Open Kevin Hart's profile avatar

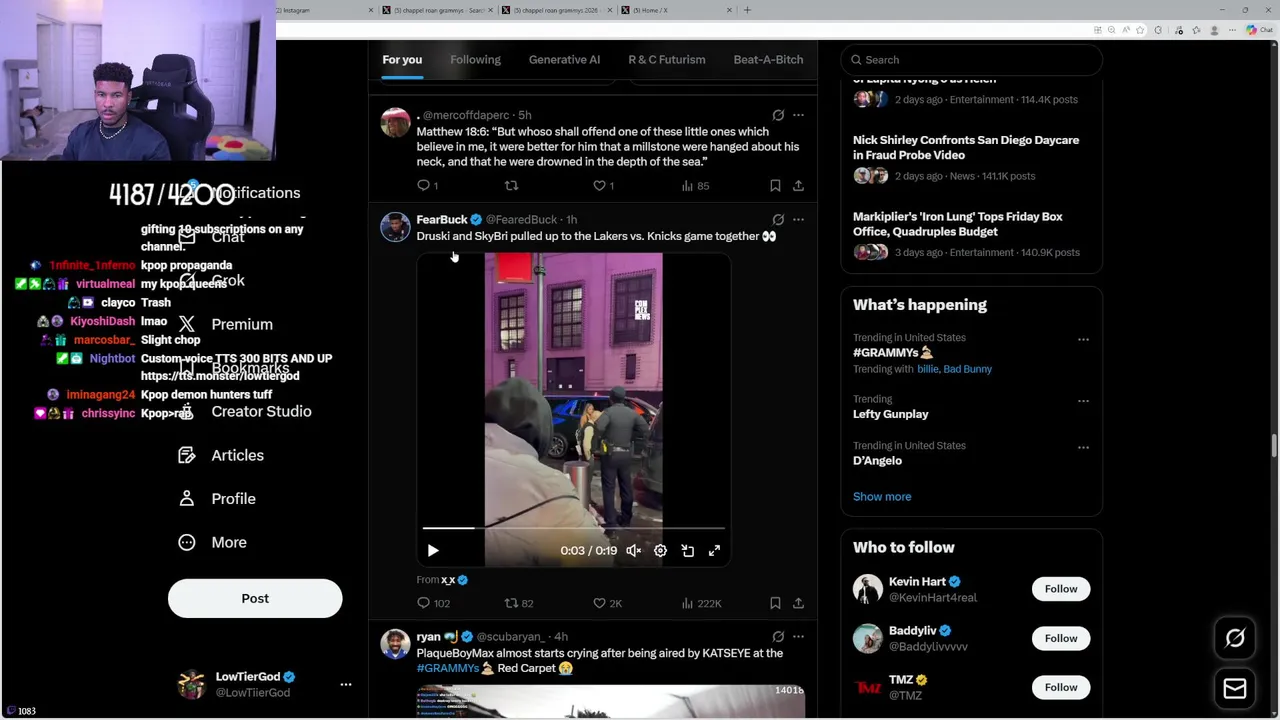tap(868, 589)
